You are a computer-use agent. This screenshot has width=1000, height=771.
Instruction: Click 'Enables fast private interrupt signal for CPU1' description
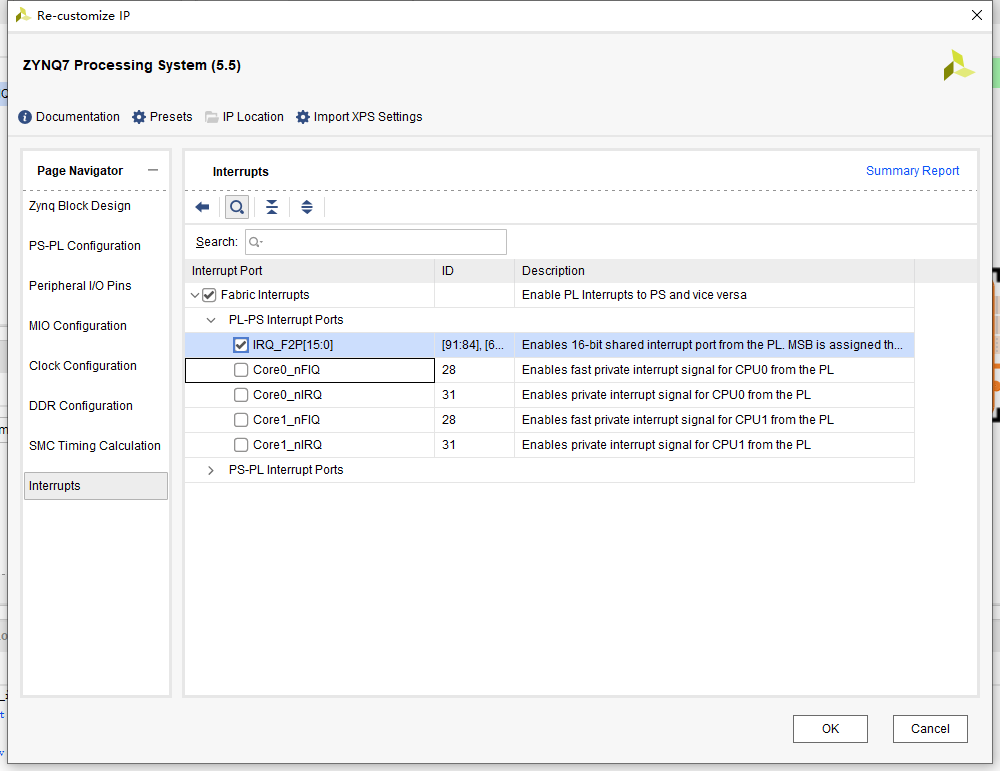(677, 420)
